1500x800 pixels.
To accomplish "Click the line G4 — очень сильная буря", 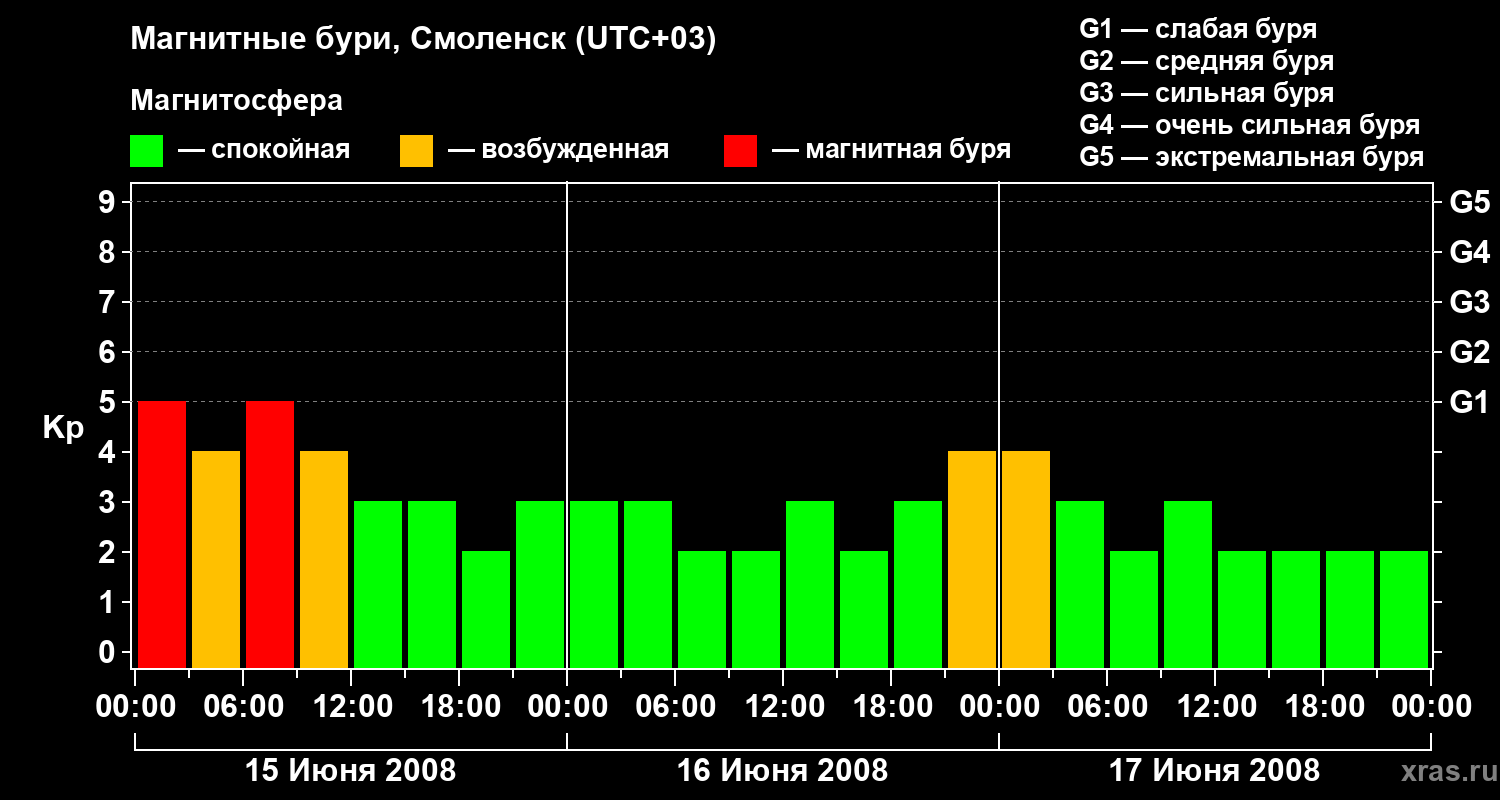I will tap(1249, 125).
